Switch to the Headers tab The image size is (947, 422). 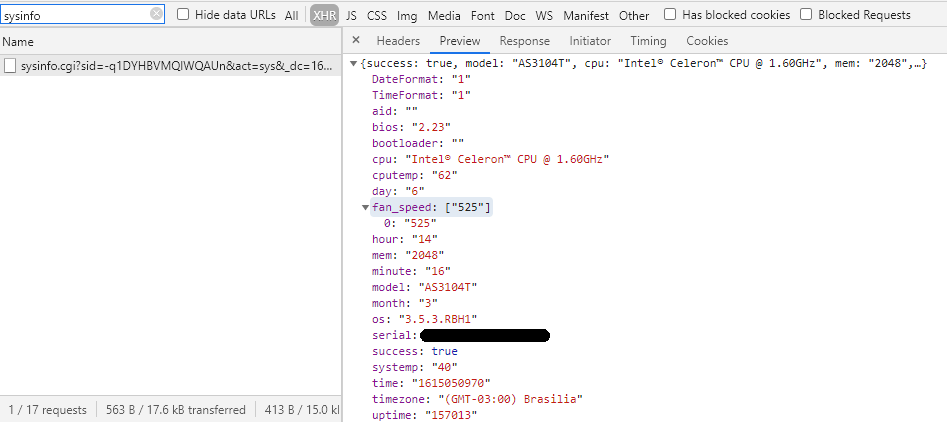398,41
